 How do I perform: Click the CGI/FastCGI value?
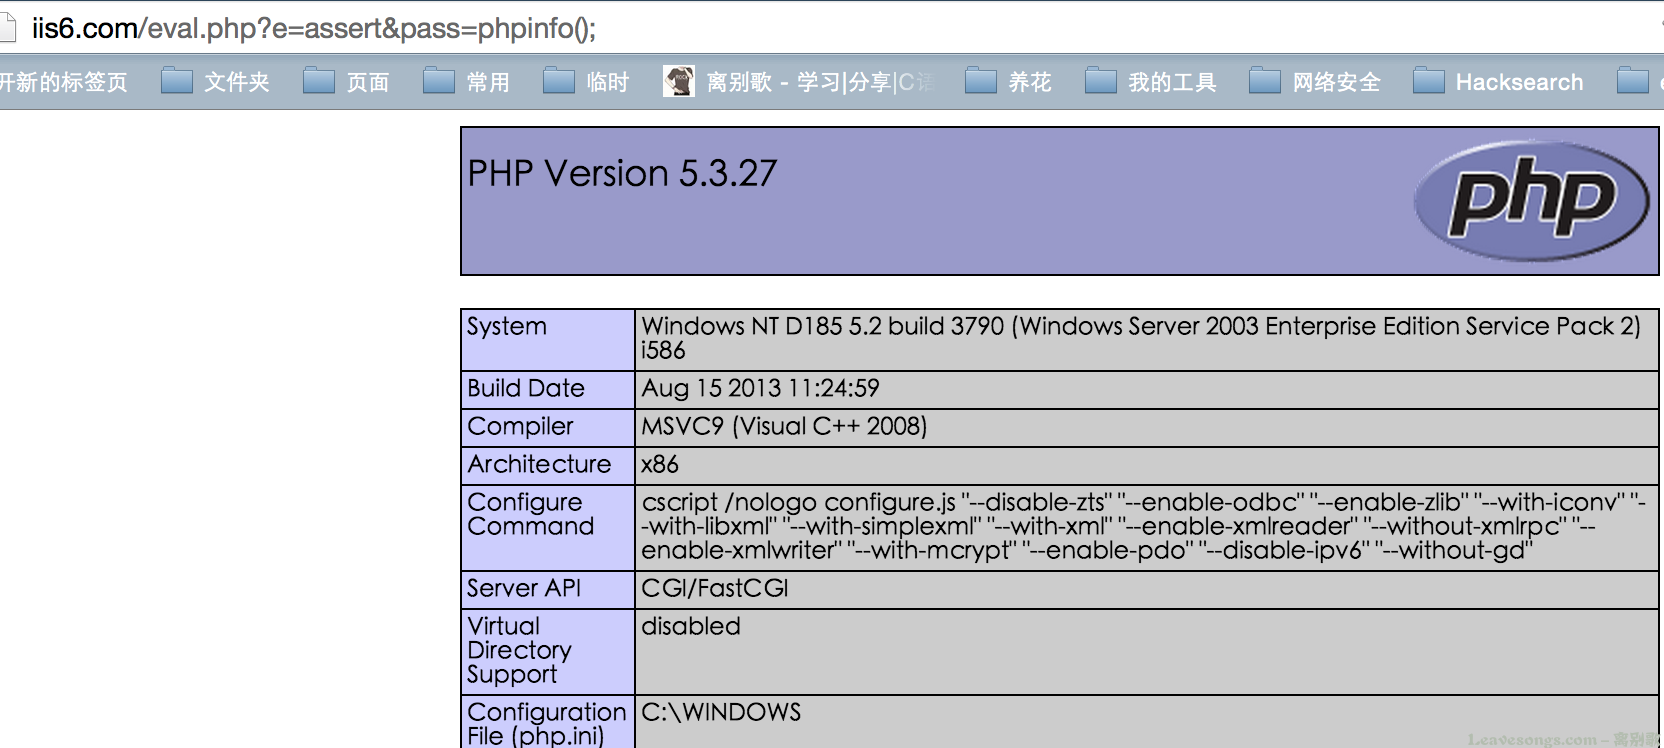click(715, 588)
